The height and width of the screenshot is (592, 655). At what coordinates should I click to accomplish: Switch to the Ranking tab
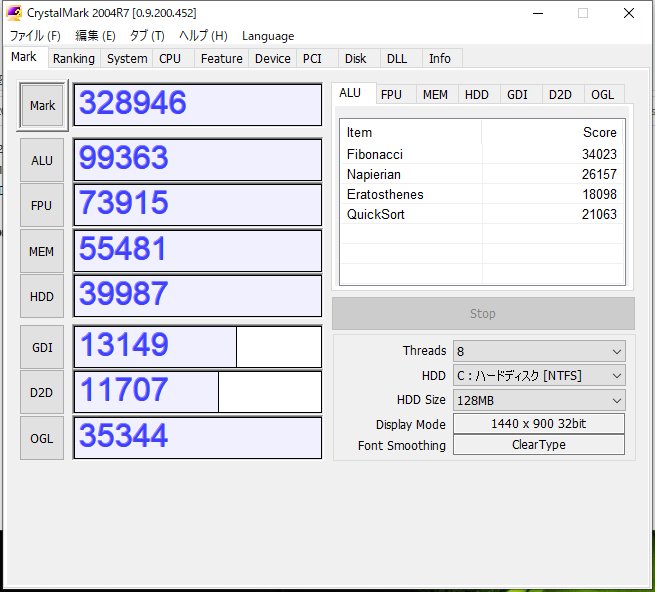click(74, 58)
